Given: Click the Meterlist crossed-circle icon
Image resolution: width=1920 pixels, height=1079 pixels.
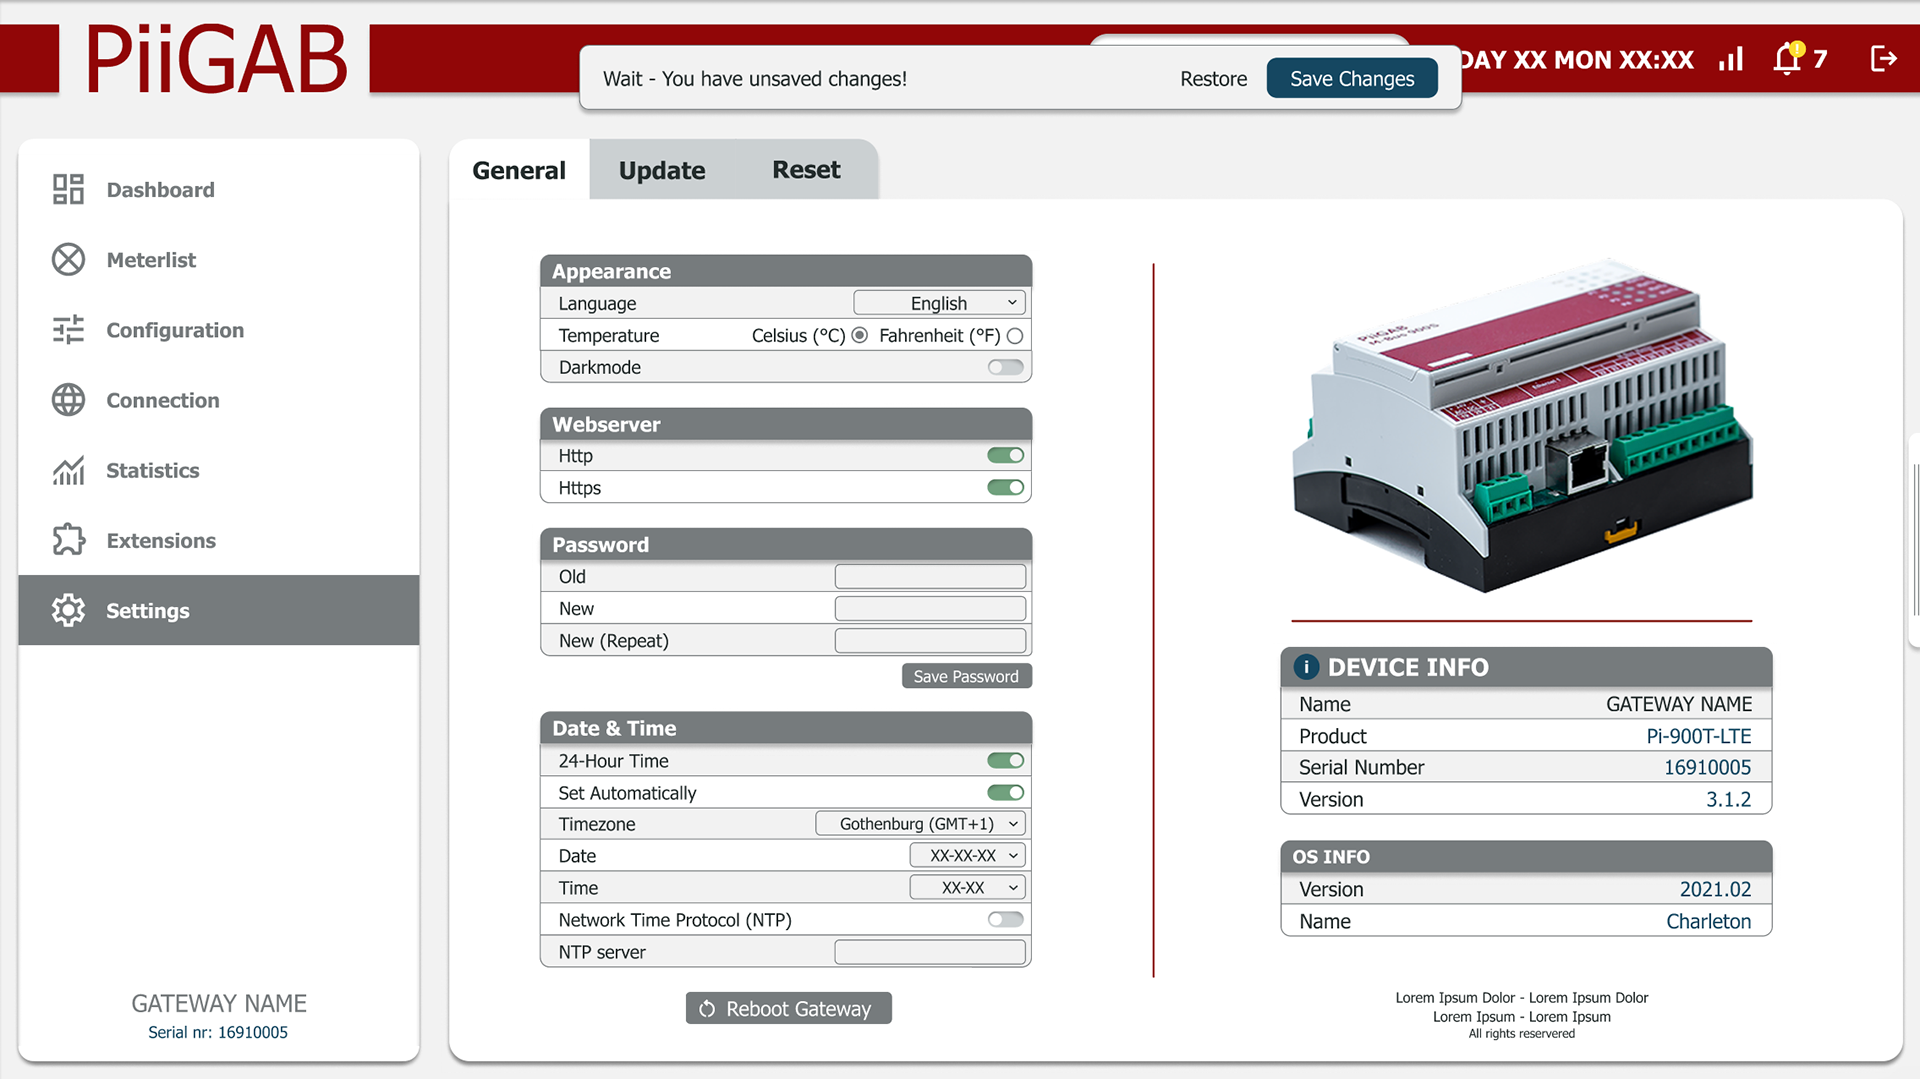Looking at the screenshot, I should pos(68,259).
